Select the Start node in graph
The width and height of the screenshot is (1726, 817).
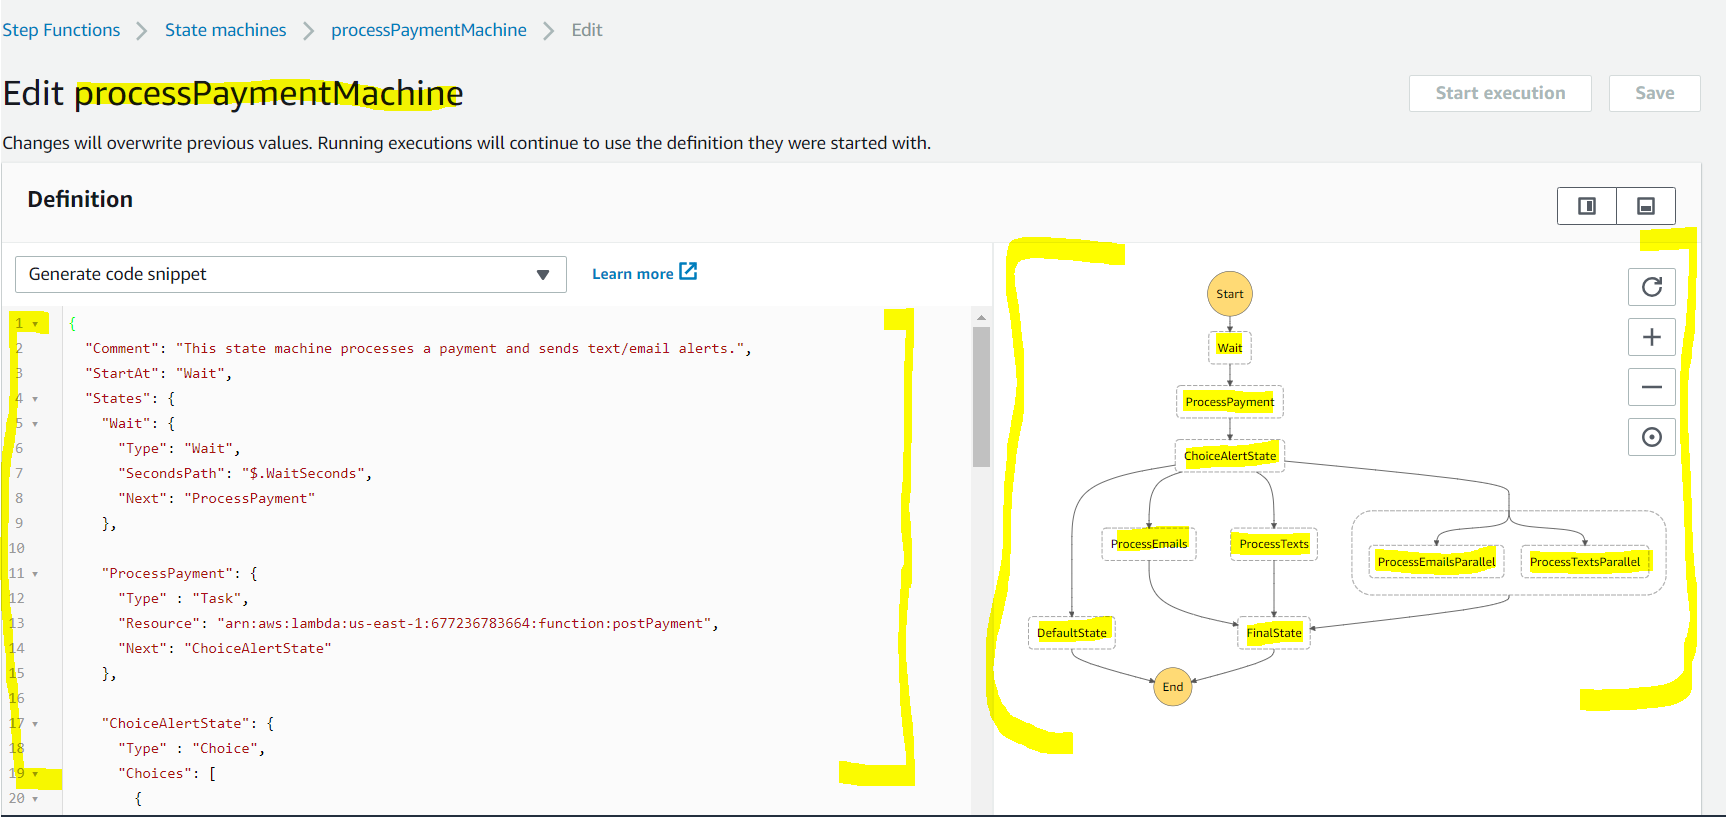pyautogui.click(x=1230, y=294)
